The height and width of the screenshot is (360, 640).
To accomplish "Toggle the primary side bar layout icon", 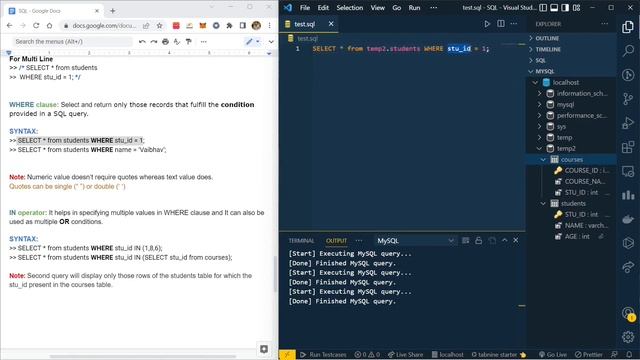I will point(543,8).
